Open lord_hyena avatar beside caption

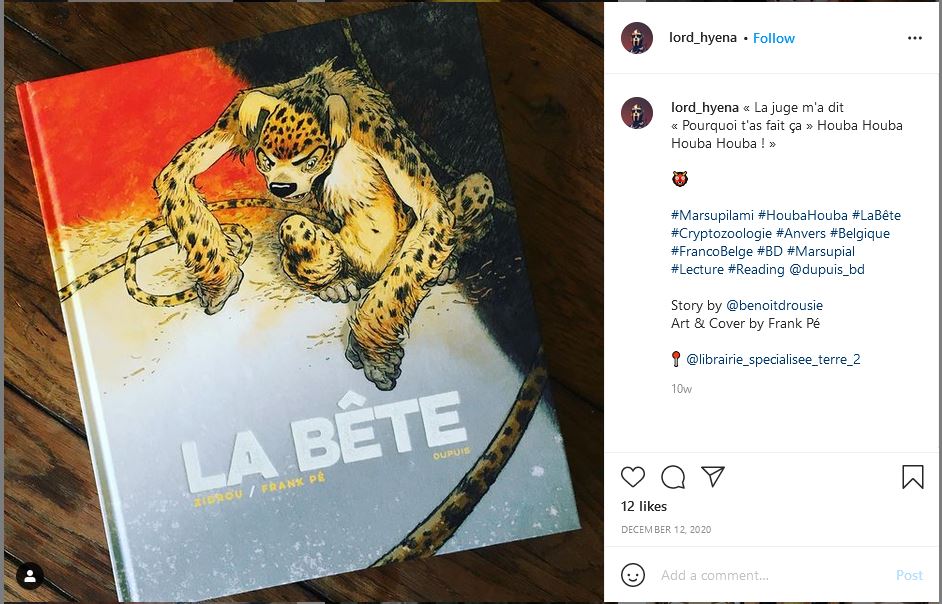pyautogui.click(x=637, y=113)
